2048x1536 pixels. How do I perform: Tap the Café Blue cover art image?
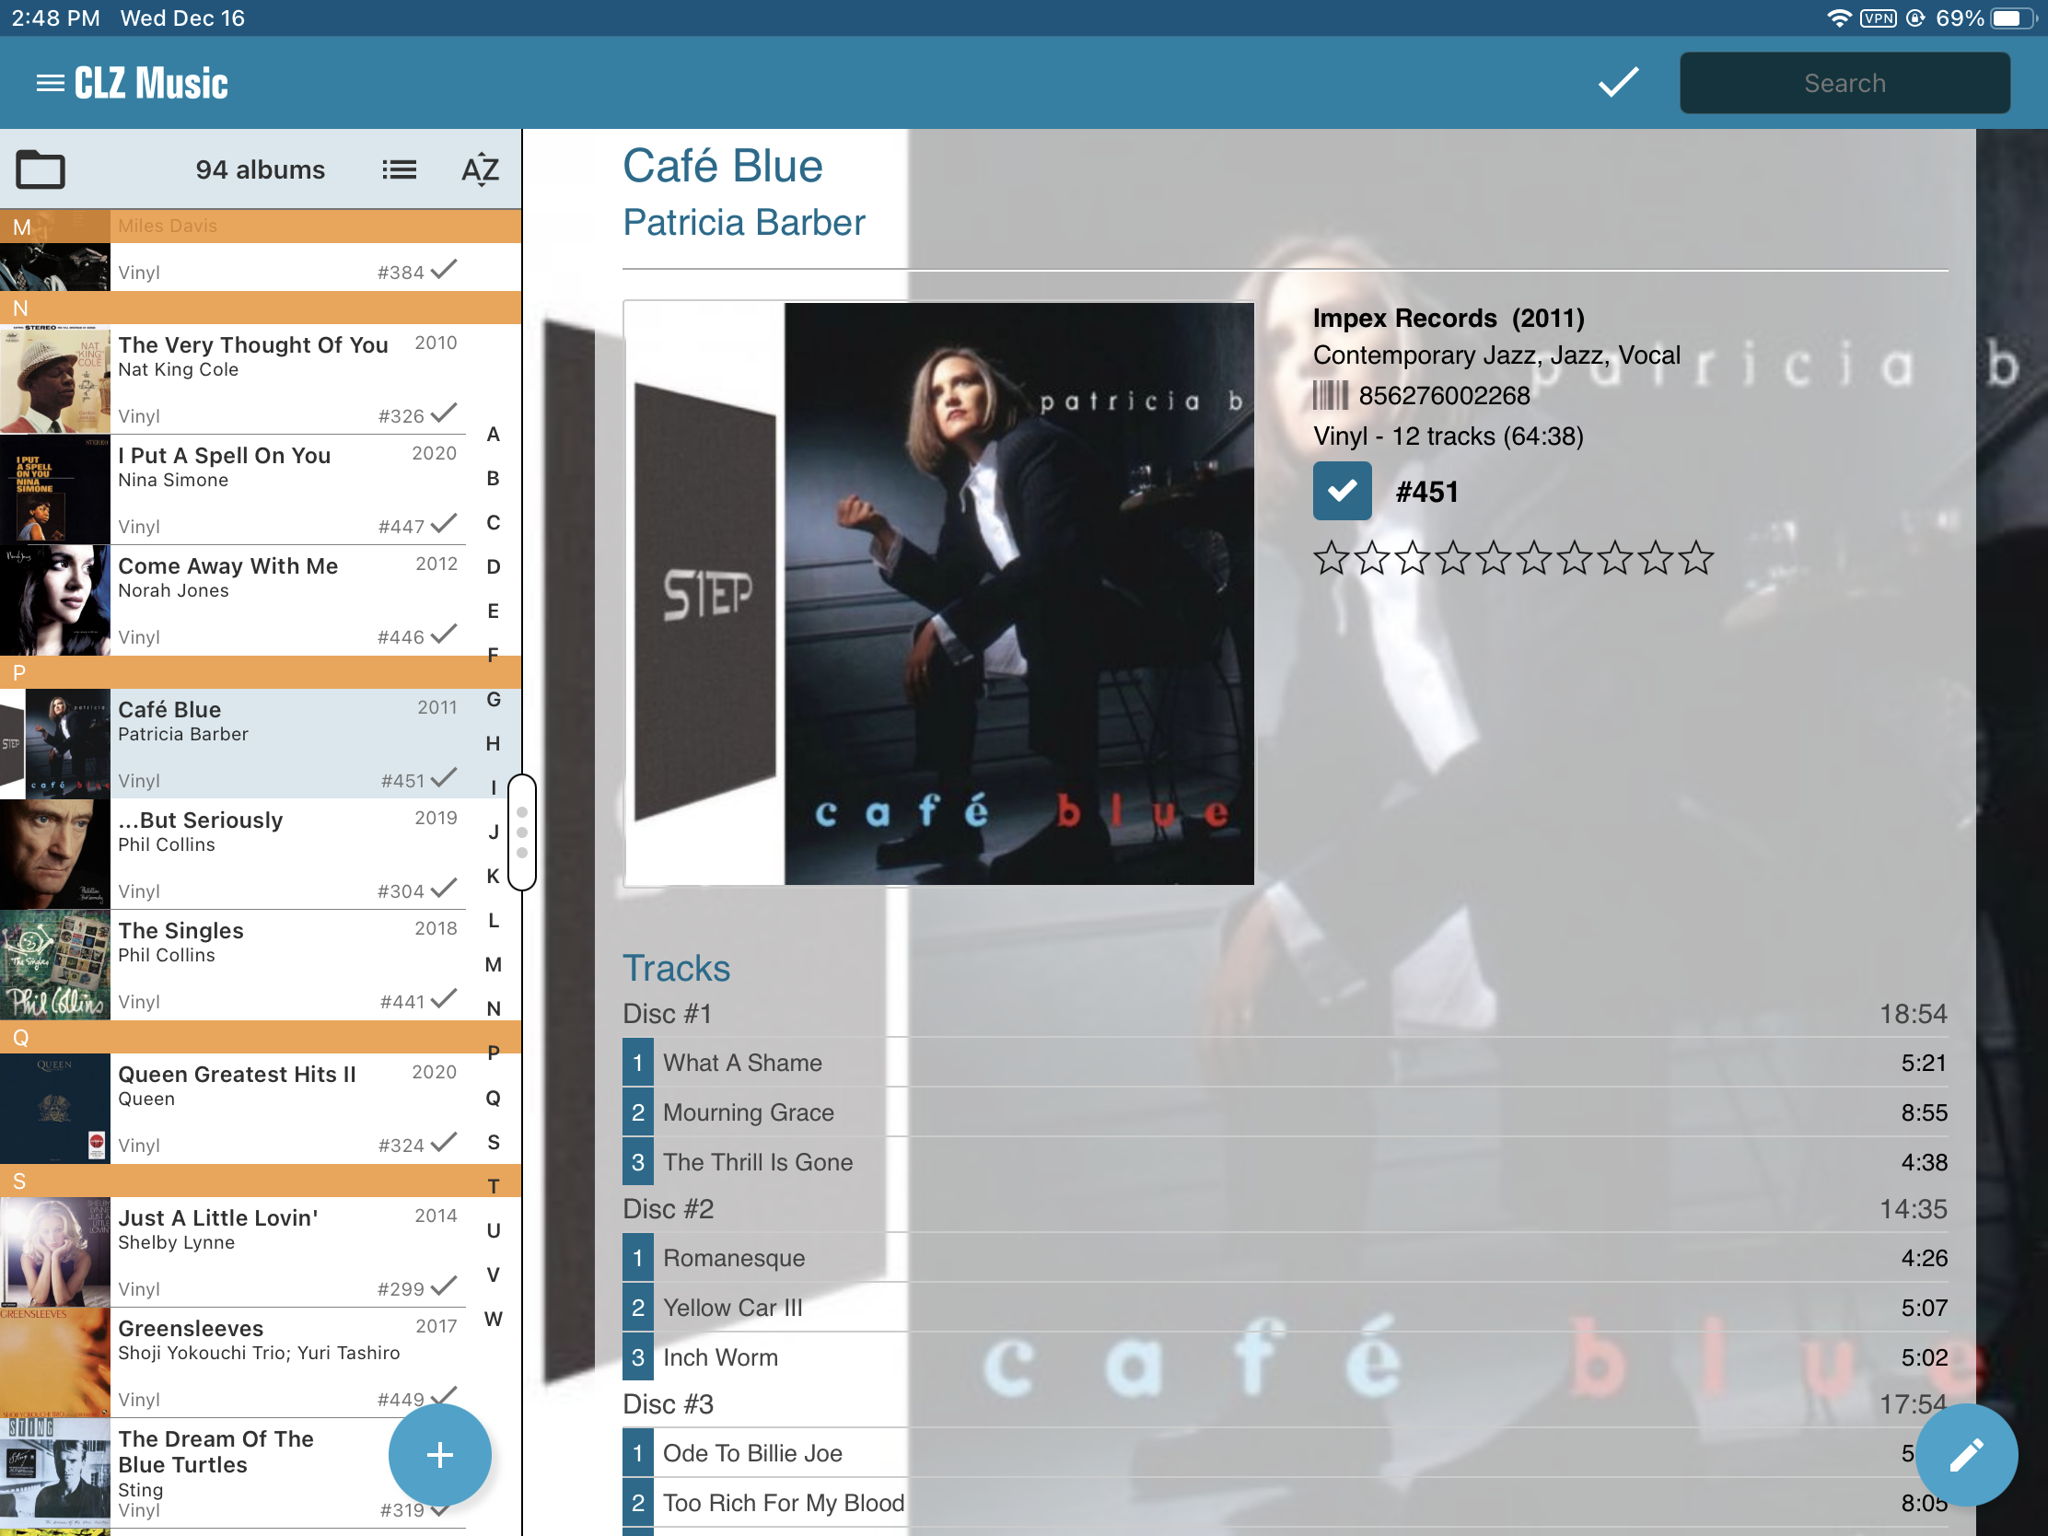click(x=938, y=593)
